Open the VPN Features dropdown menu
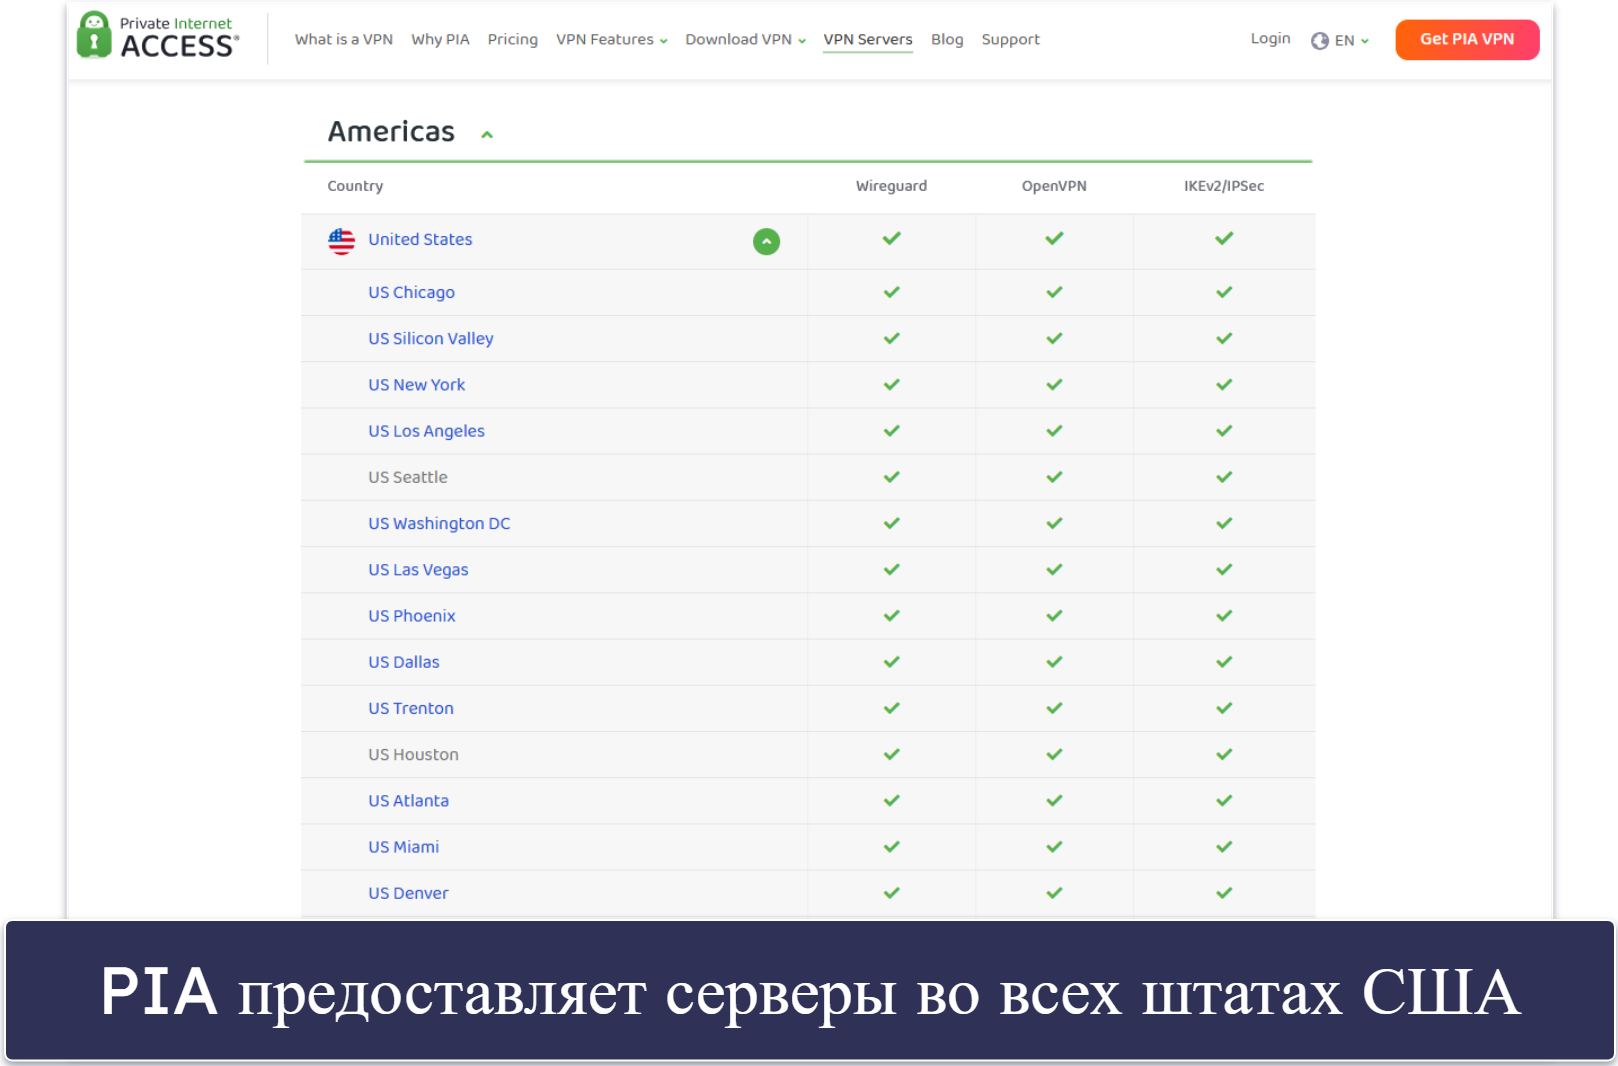Image resolution: width=1618 pixels, height=1066 pixels. (611, 39)
